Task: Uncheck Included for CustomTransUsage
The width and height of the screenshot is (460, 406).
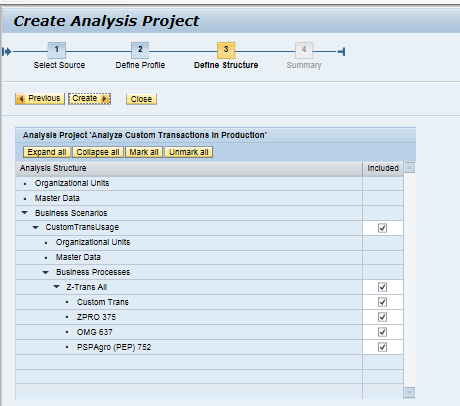Action: point(382,228)
